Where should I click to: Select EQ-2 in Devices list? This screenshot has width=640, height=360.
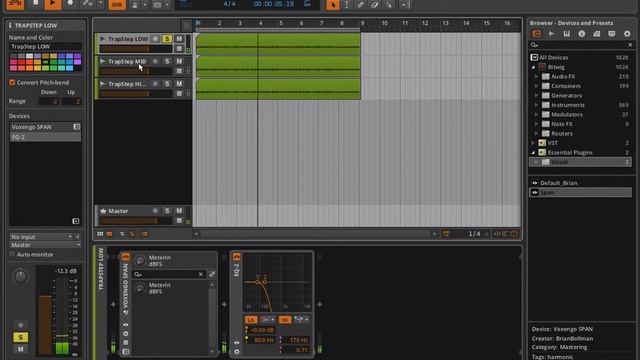click(x=45, y=137)
